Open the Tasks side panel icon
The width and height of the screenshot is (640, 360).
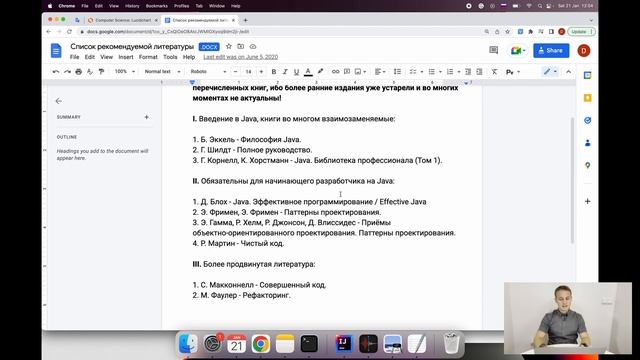(x=587, y=120)
